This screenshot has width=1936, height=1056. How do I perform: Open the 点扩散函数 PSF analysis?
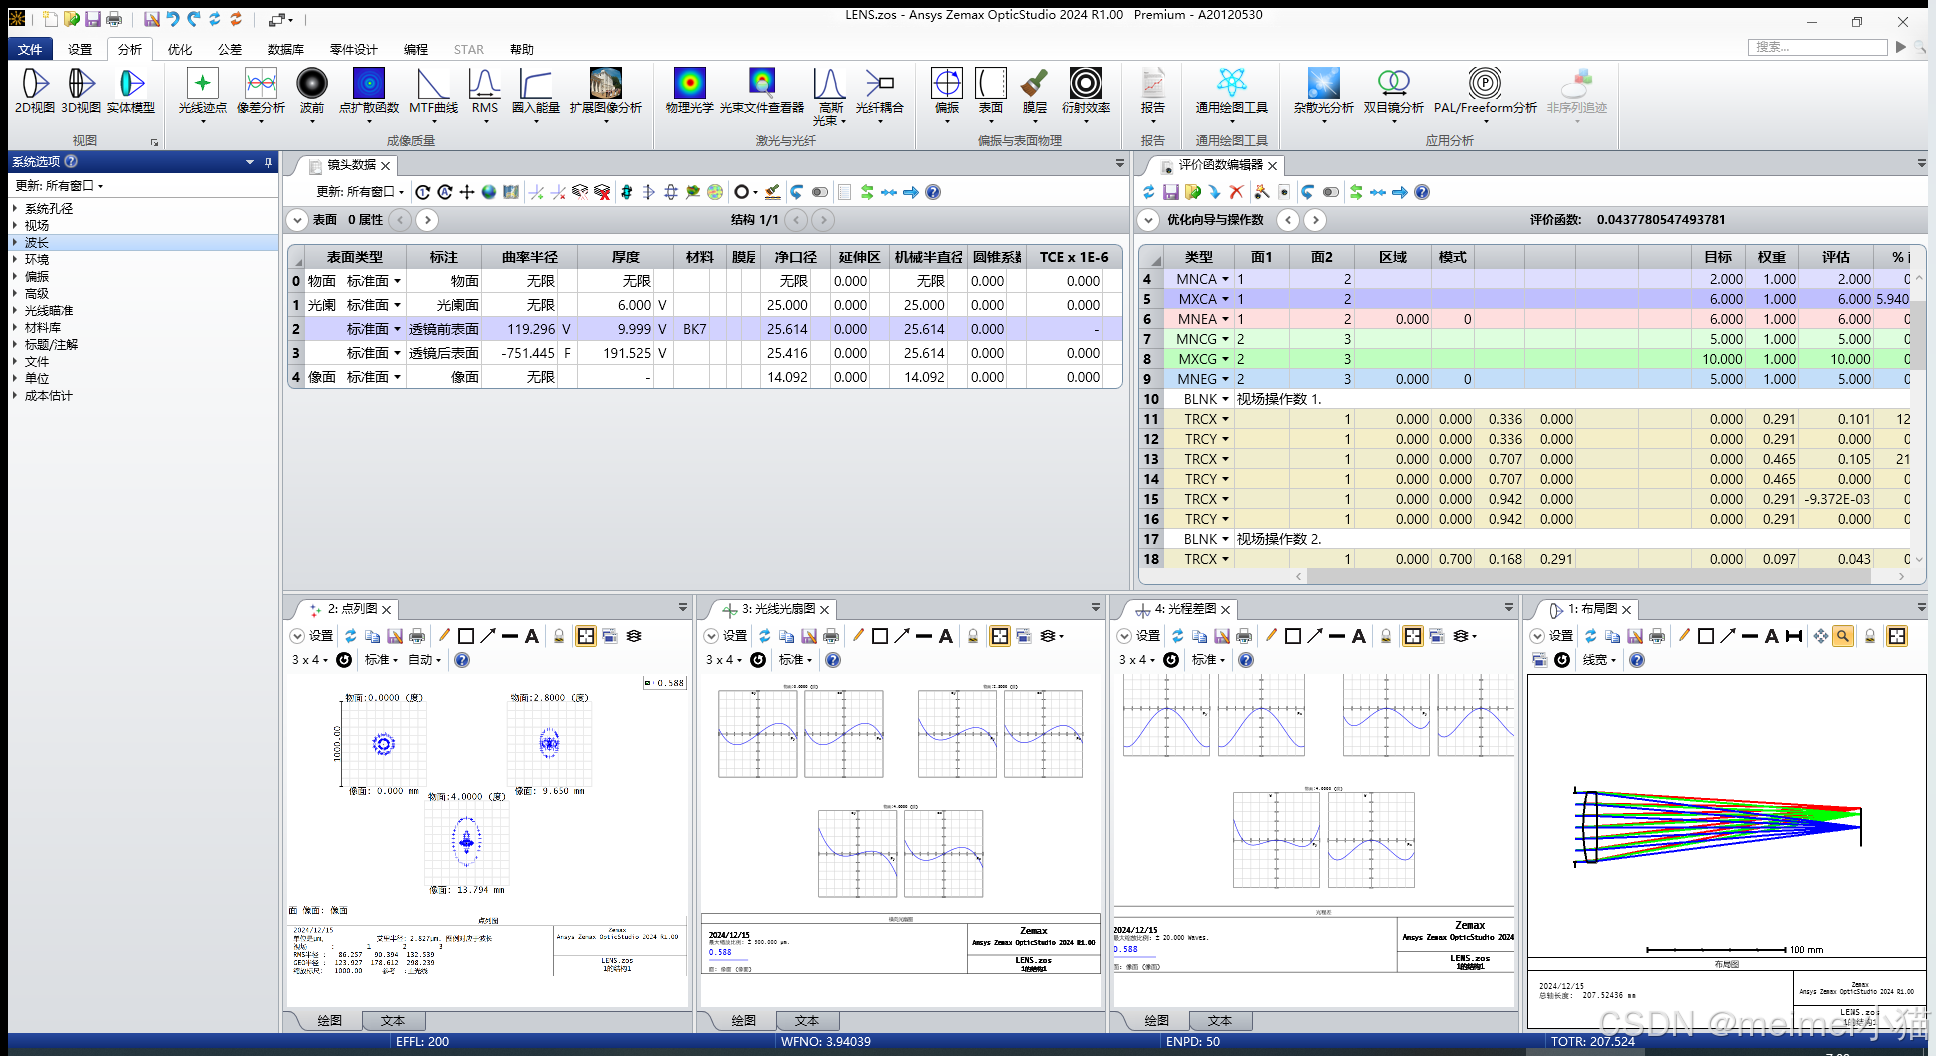[369, 95]
